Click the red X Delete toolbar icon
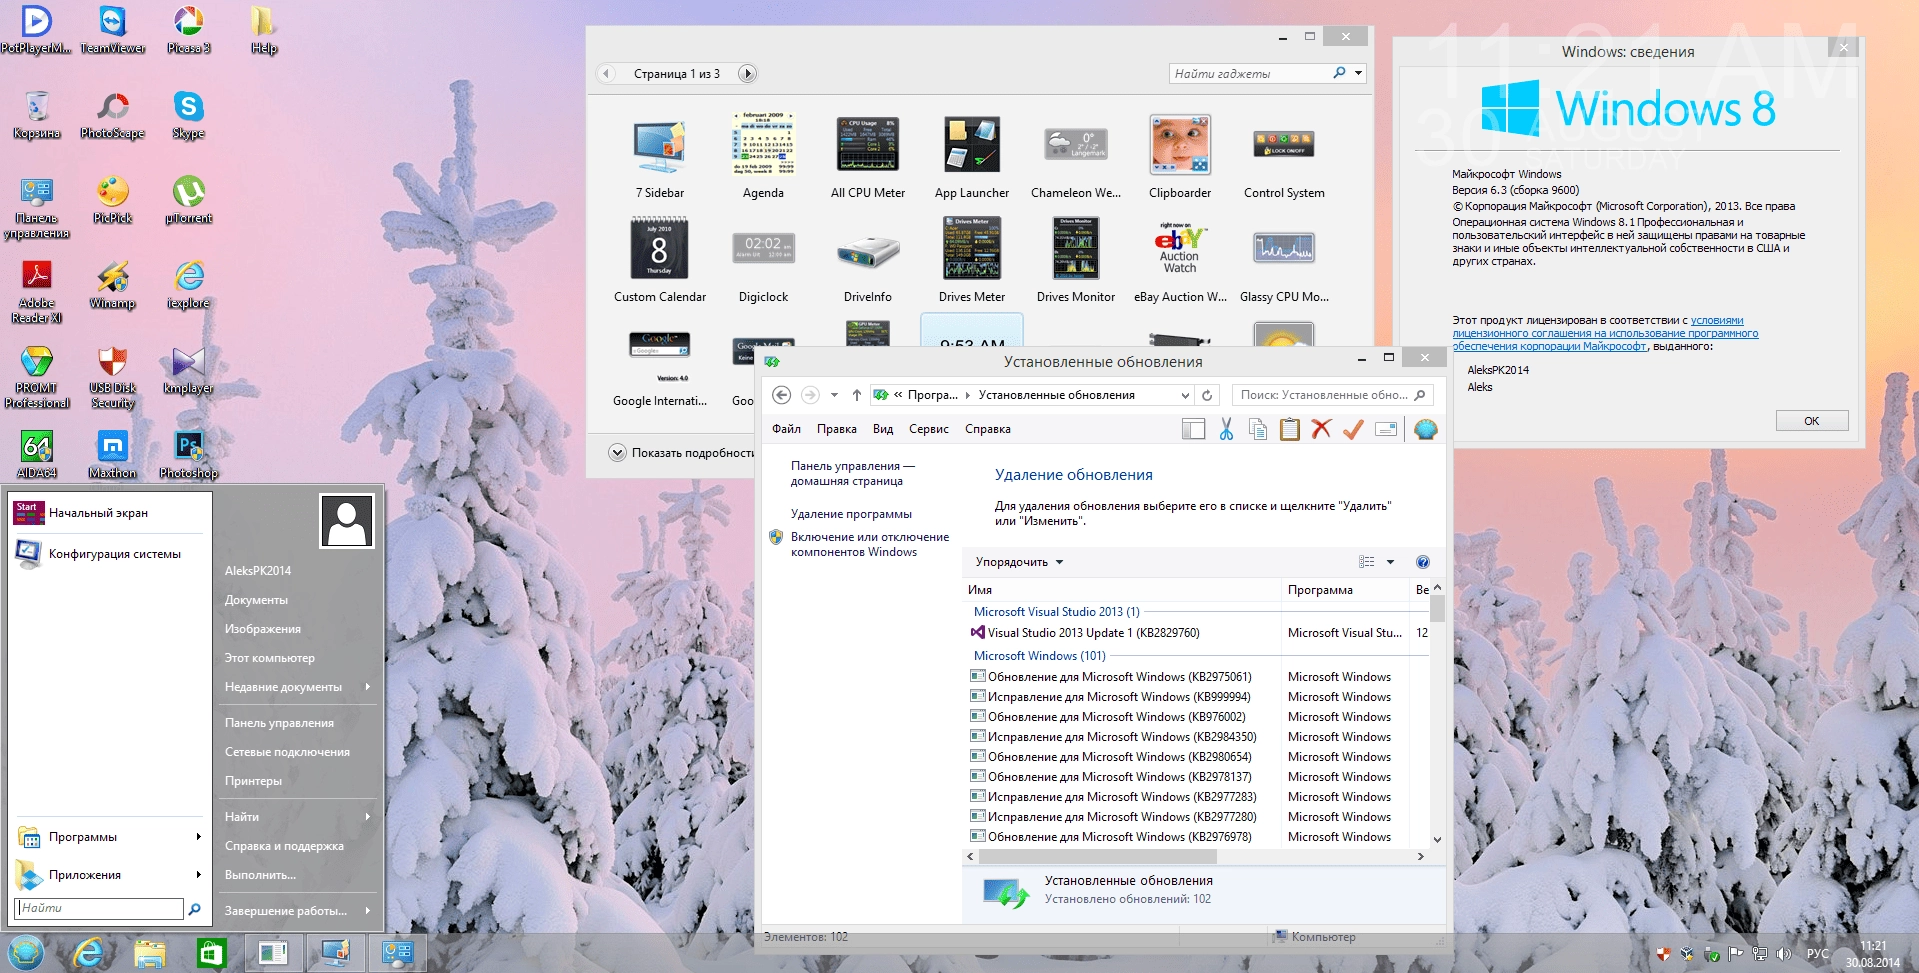This screenshot has width=1919, height=973. [x=1321, y=429]
